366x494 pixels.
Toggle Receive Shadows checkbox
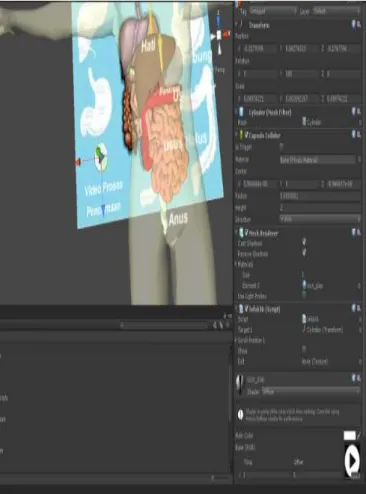pyautogui.click(x=304, y=252)
